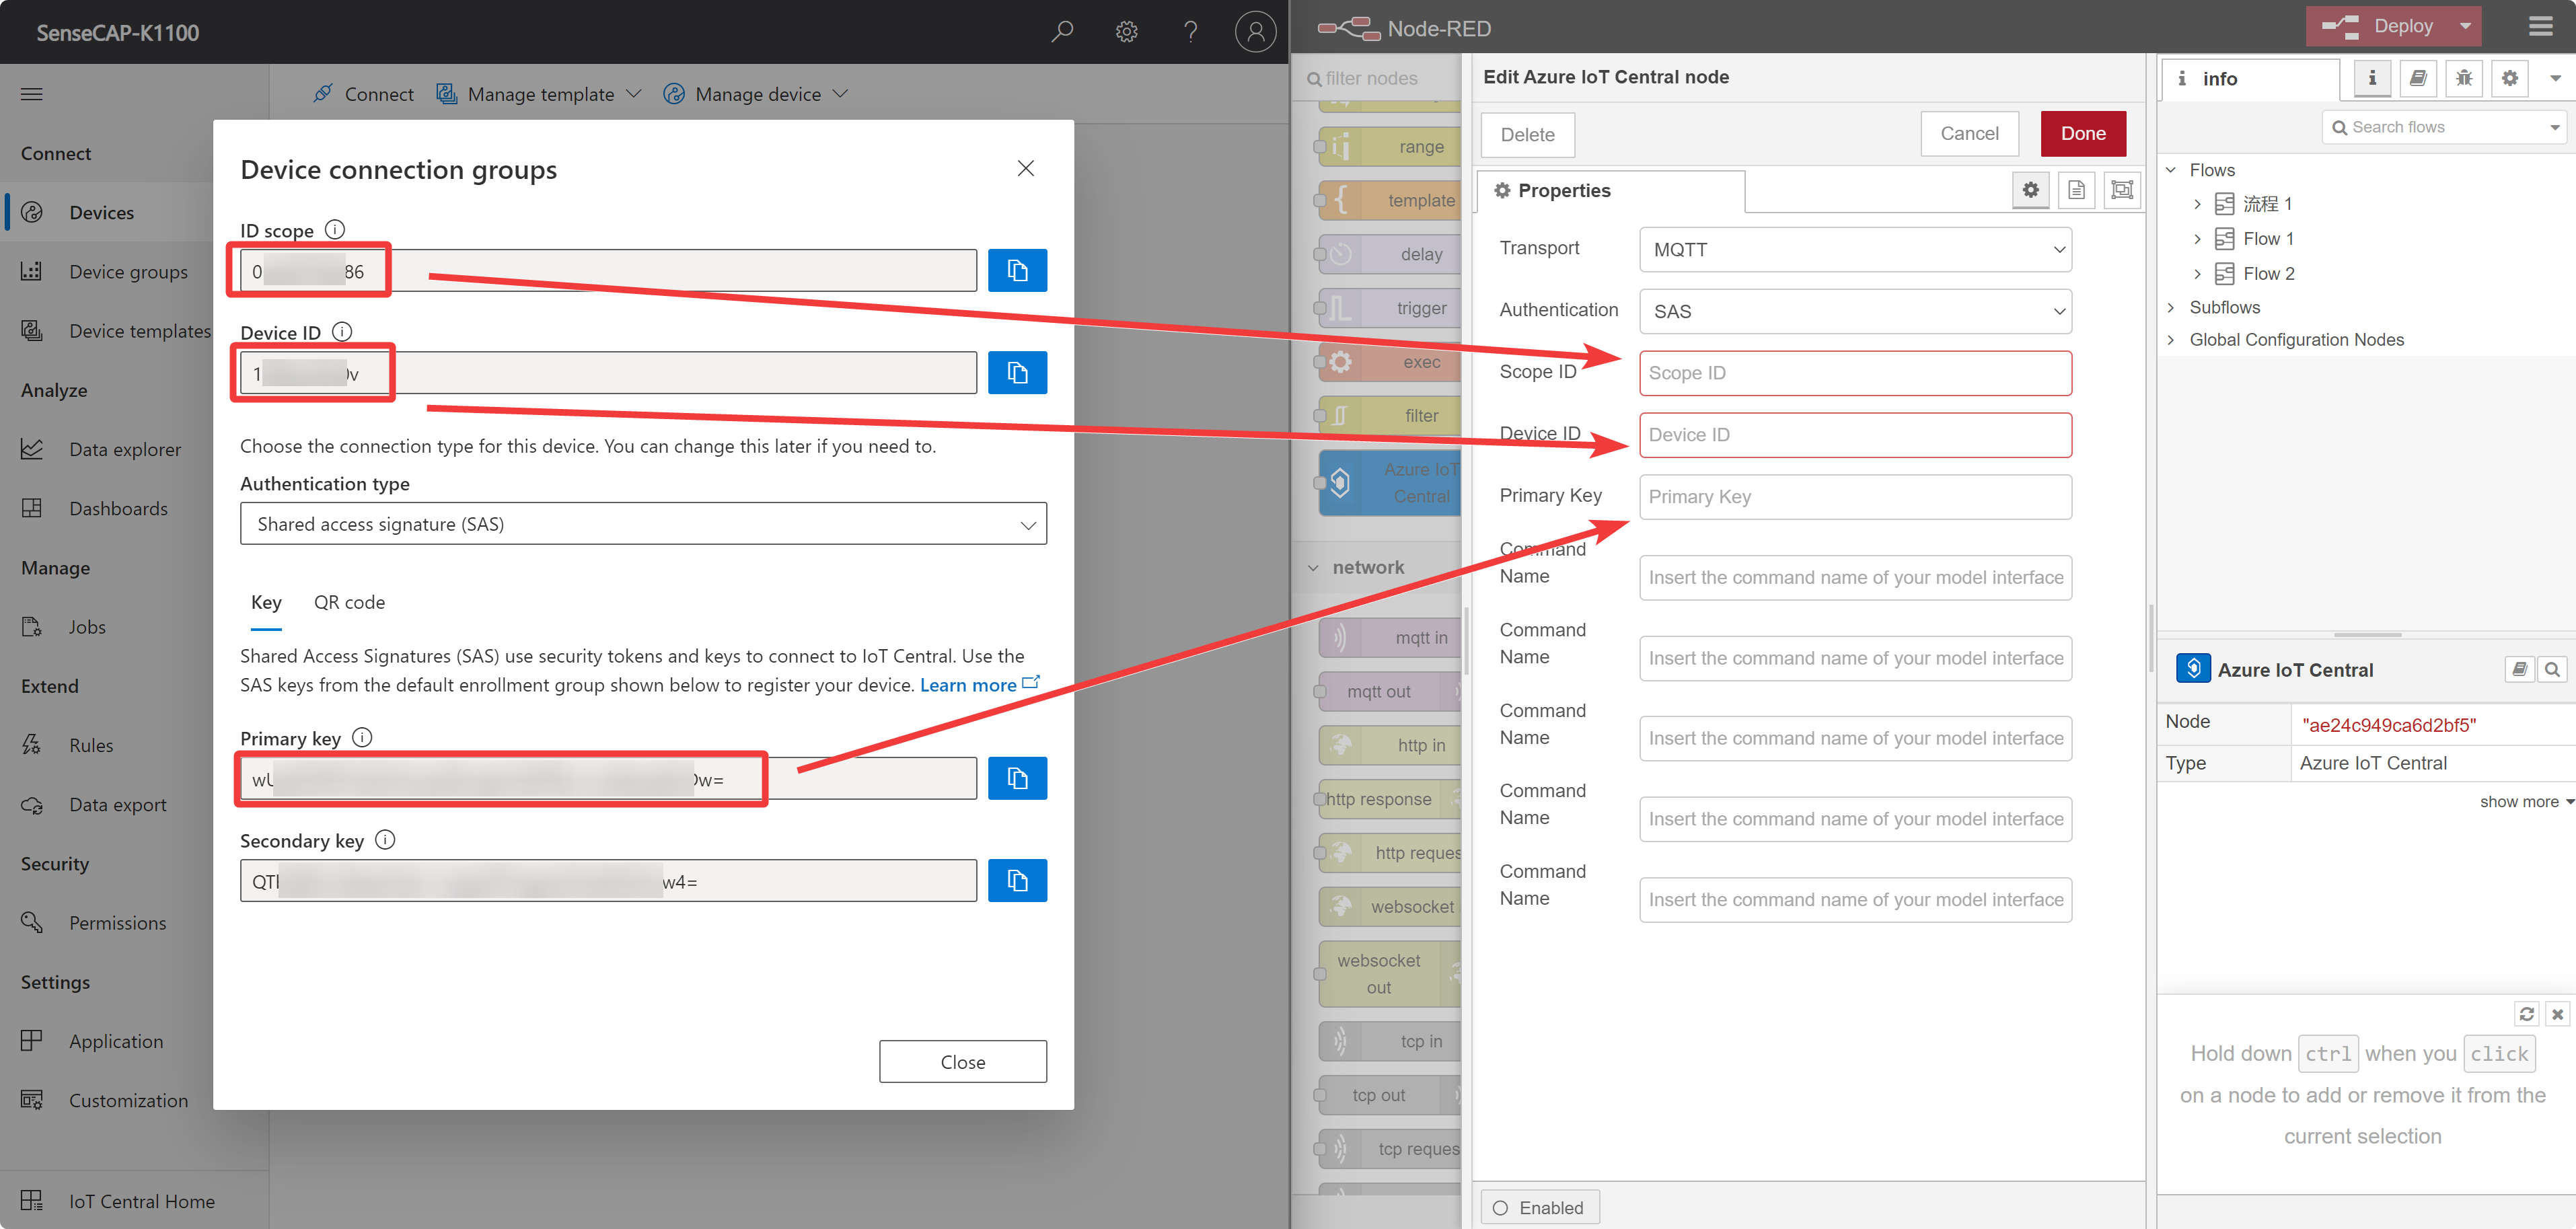
Task: Show the info sidebar tab icon
Action: click(2372, 78)
